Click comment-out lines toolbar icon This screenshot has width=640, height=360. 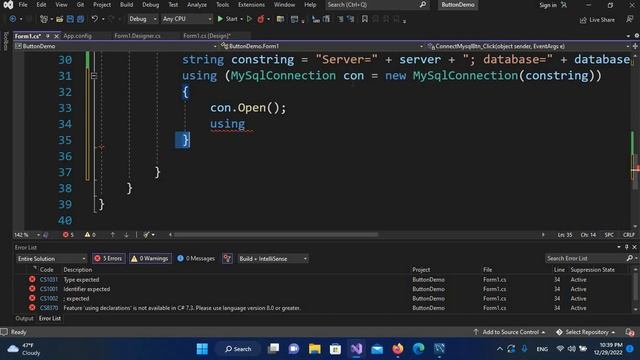340,19
